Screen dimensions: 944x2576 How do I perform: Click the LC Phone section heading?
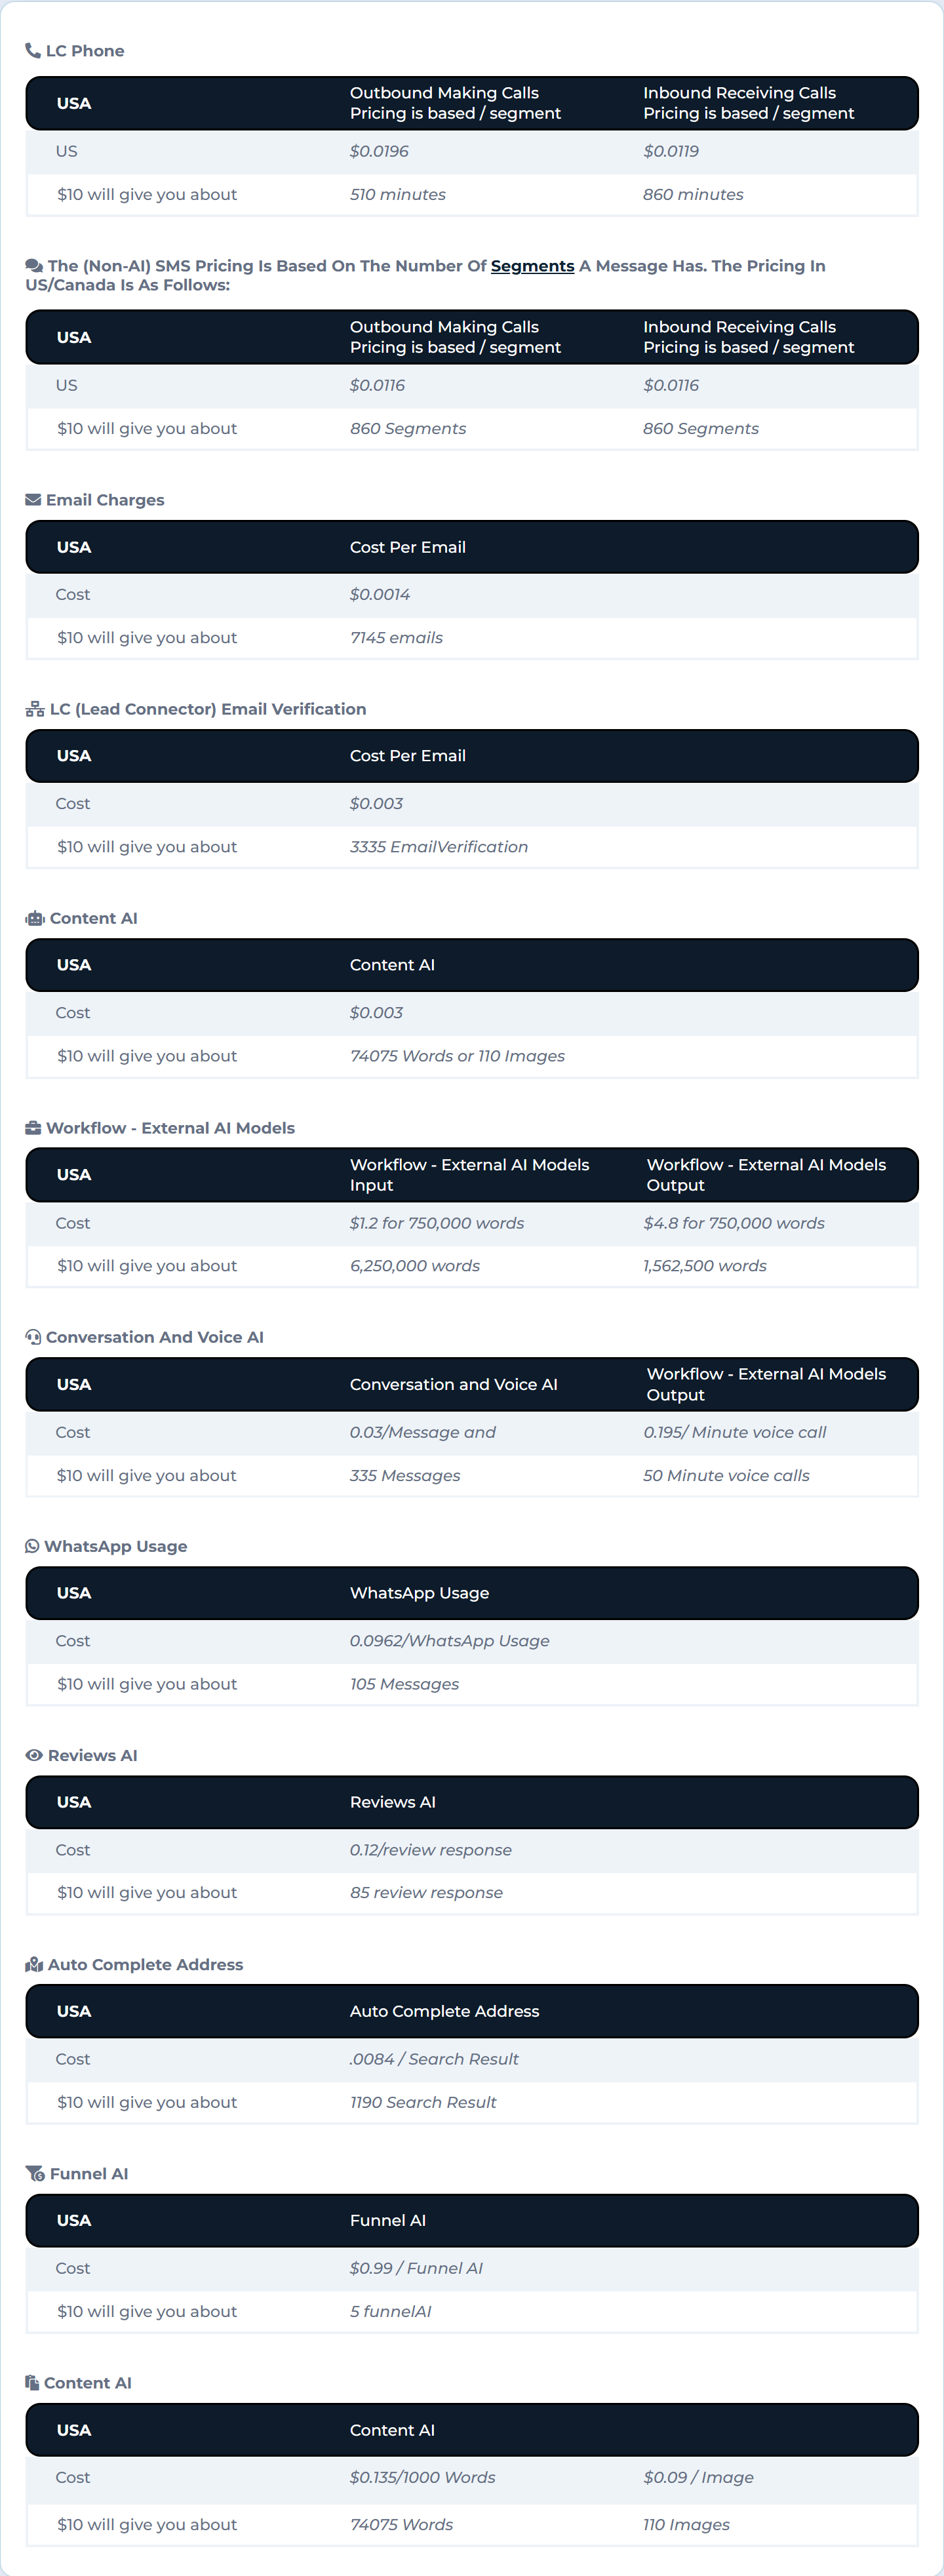tap(85, 51)
